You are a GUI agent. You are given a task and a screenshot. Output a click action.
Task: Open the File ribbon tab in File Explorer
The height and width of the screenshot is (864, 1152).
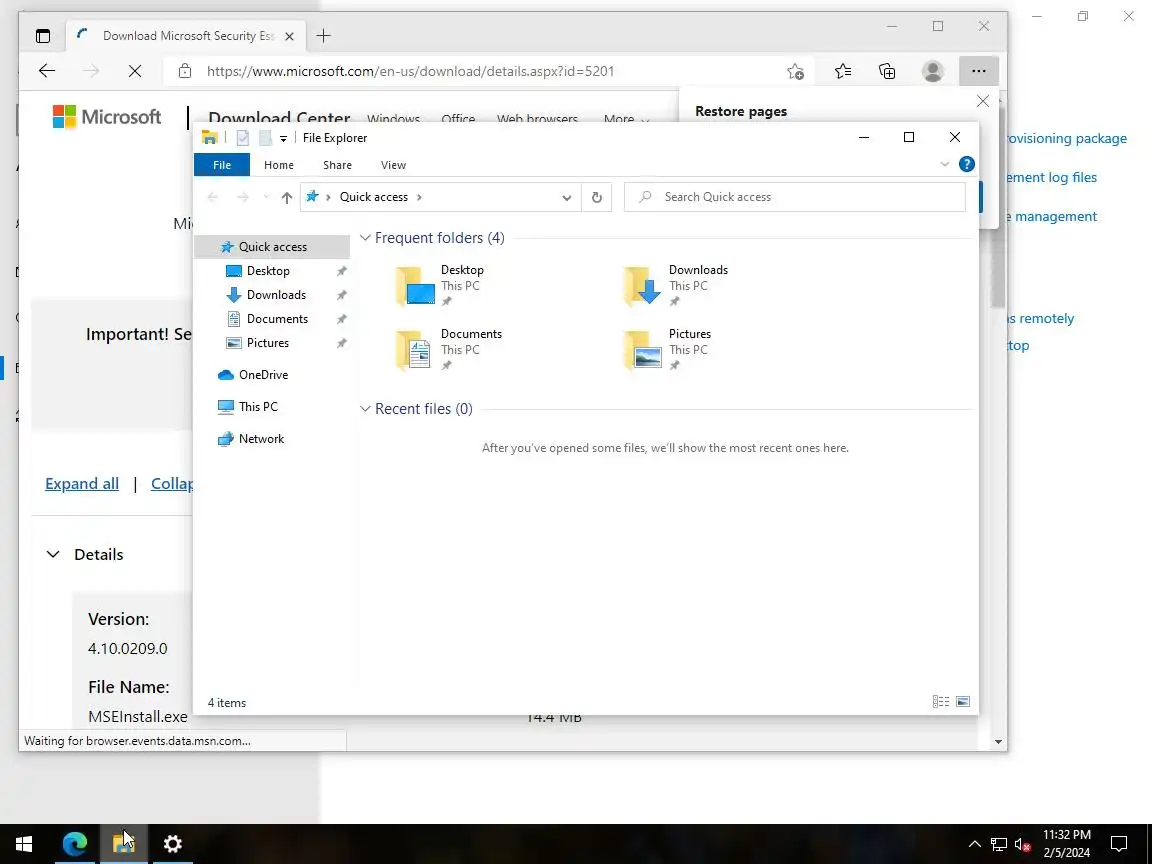222,165
